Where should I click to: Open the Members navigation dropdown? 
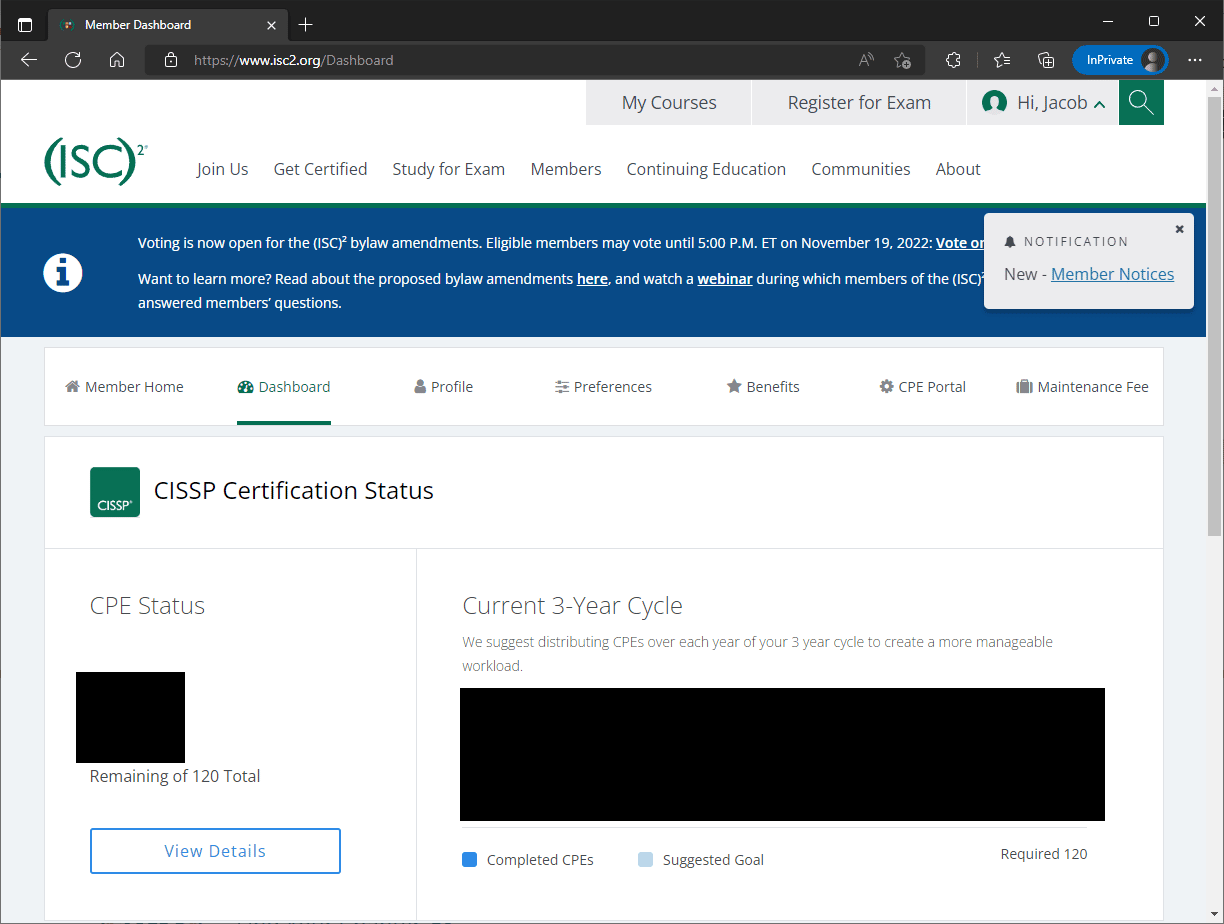click(x=566, y=169)
